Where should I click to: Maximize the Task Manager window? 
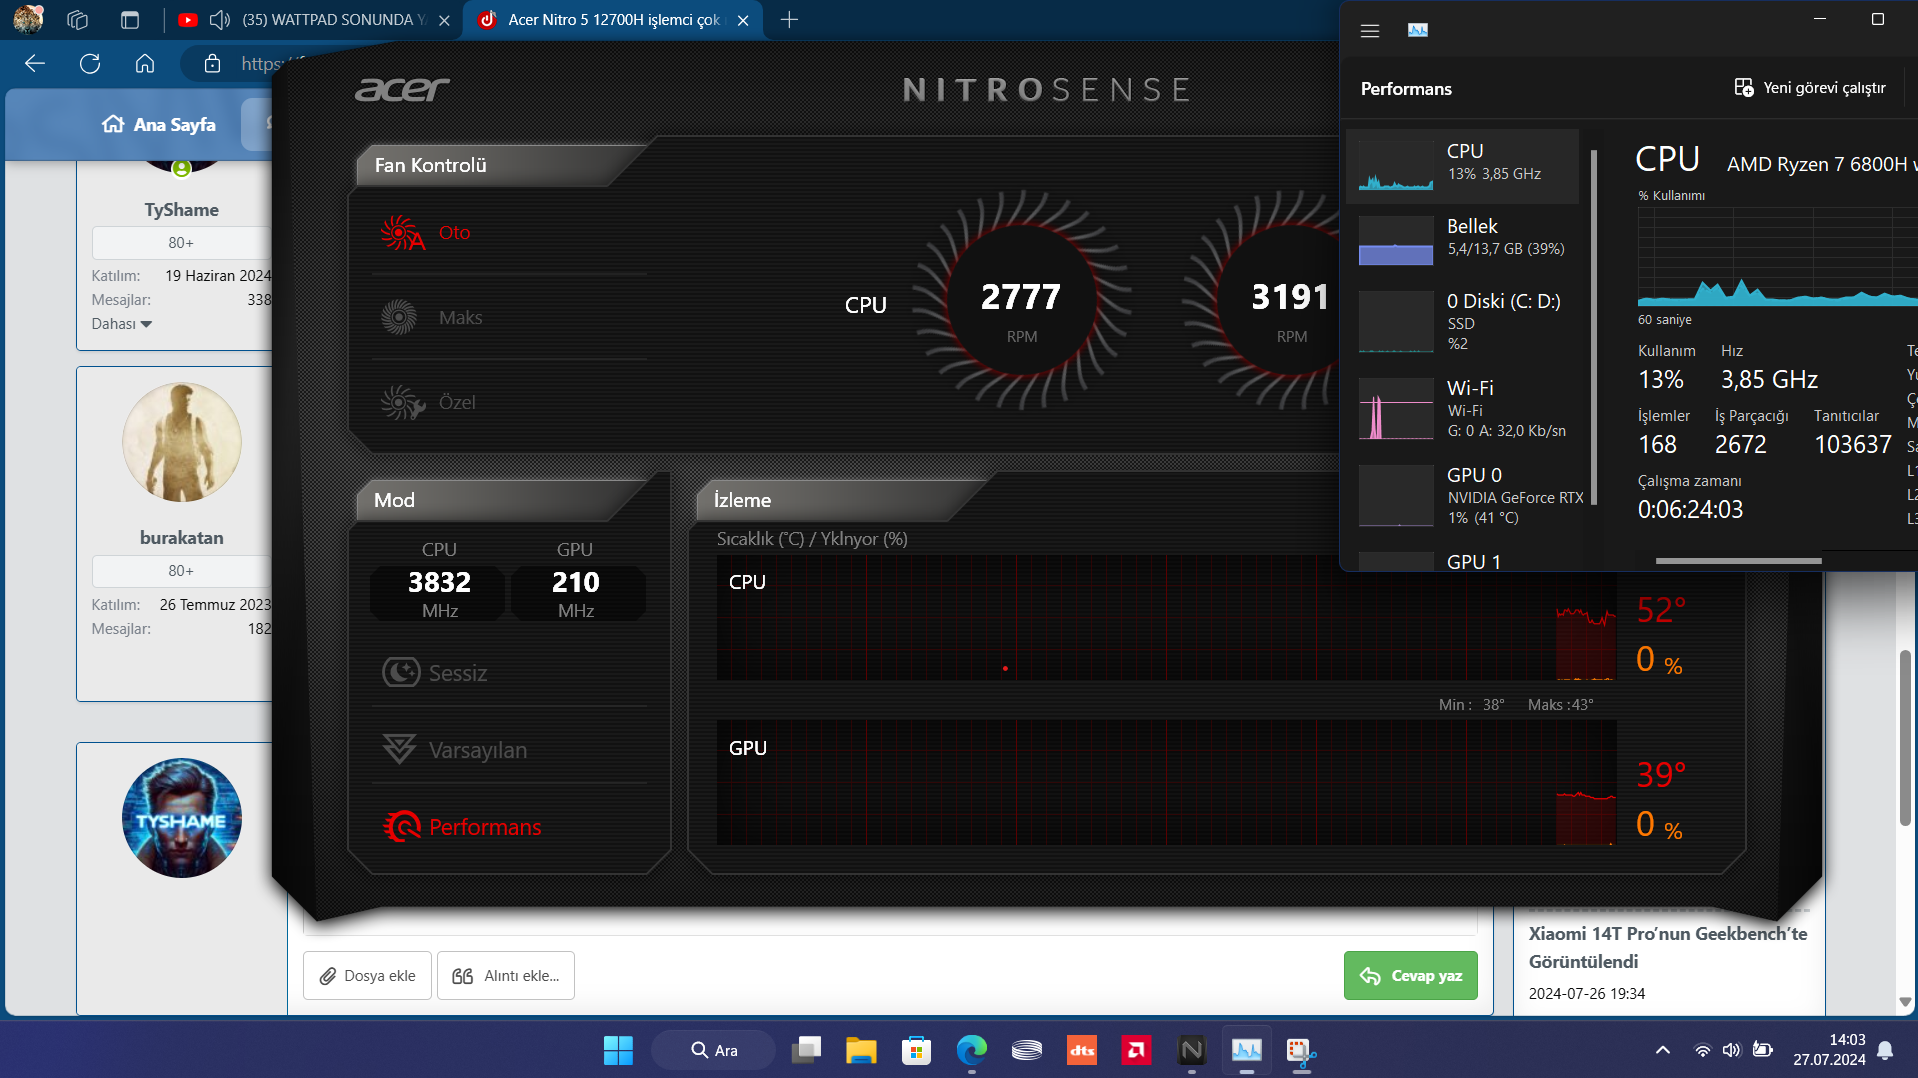(x=1878, y=19)
